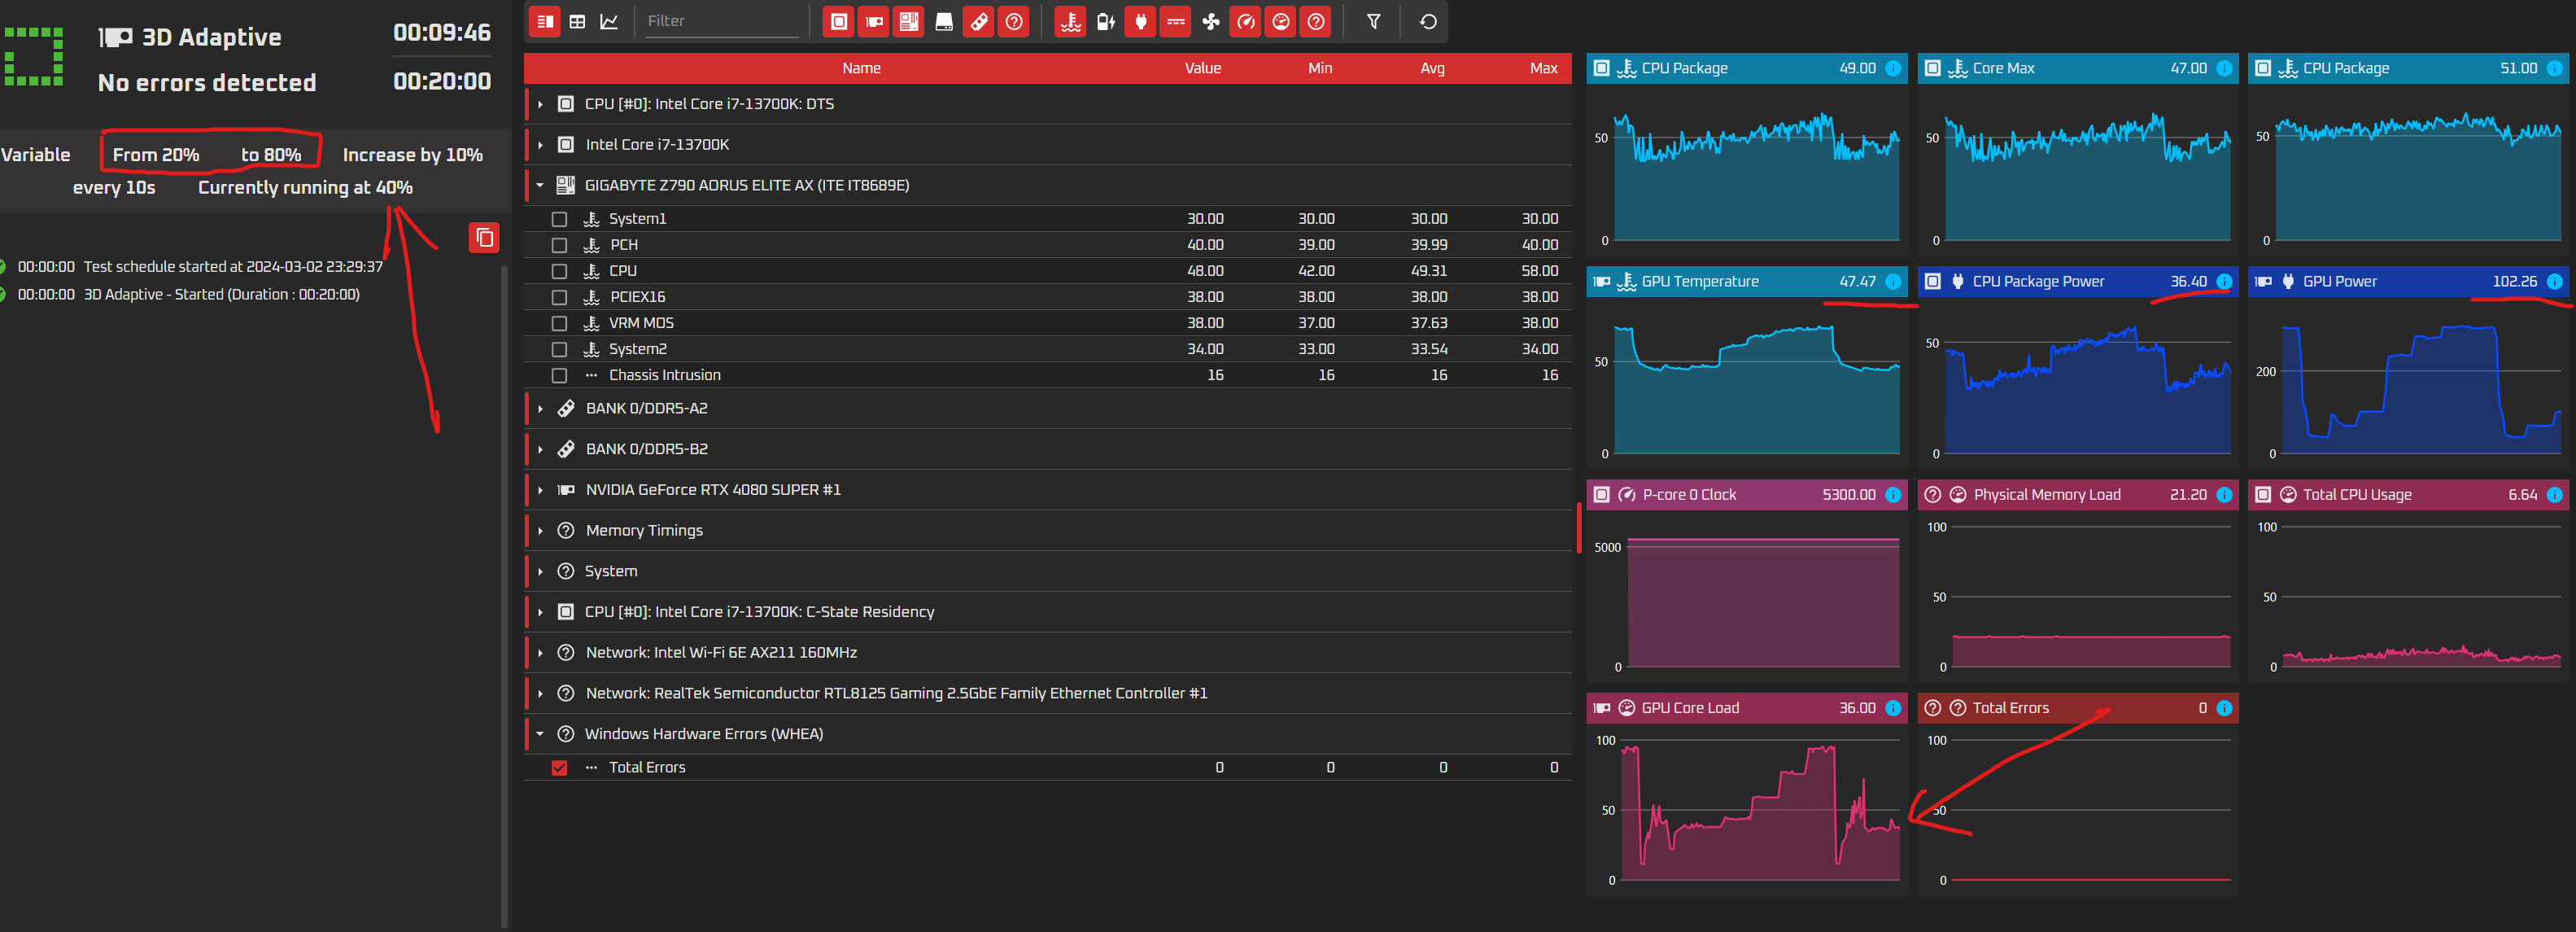Open info for GPU Temperature graph

click(1893, 282)
